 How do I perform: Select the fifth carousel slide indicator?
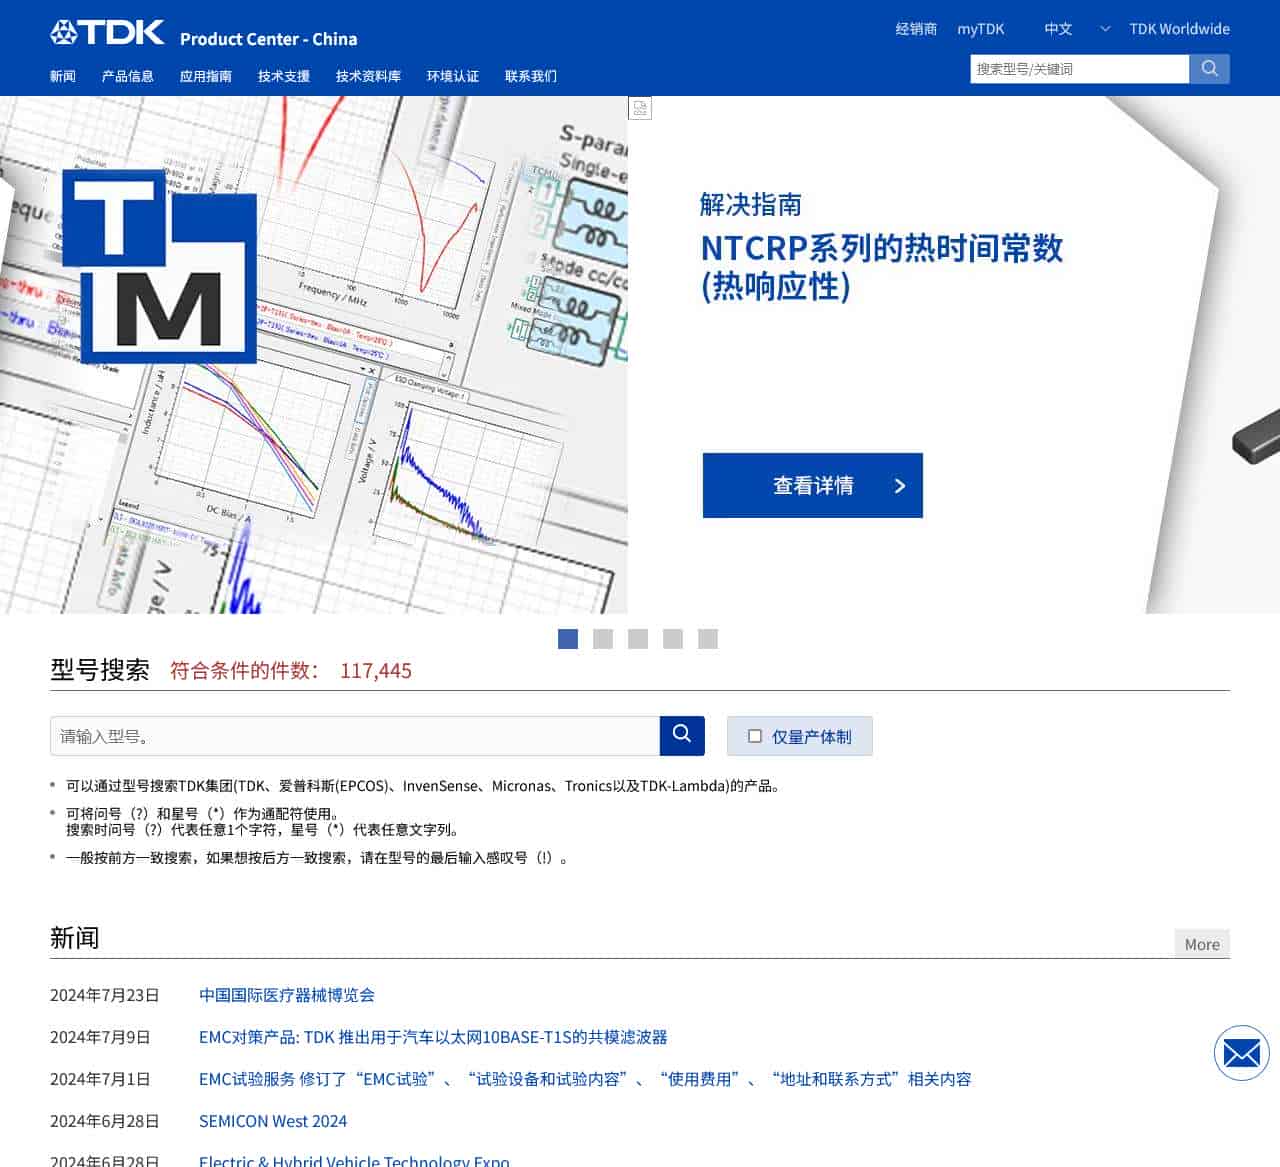[x=708, y=639]
